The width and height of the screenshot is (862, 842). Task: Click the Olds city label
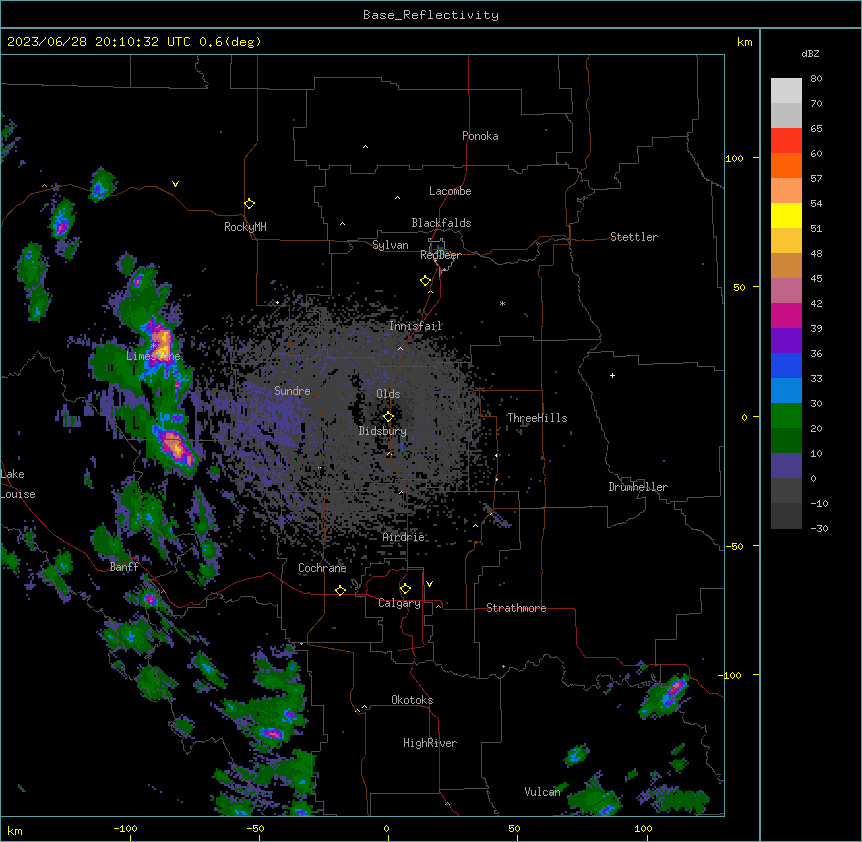coord(388,394)
